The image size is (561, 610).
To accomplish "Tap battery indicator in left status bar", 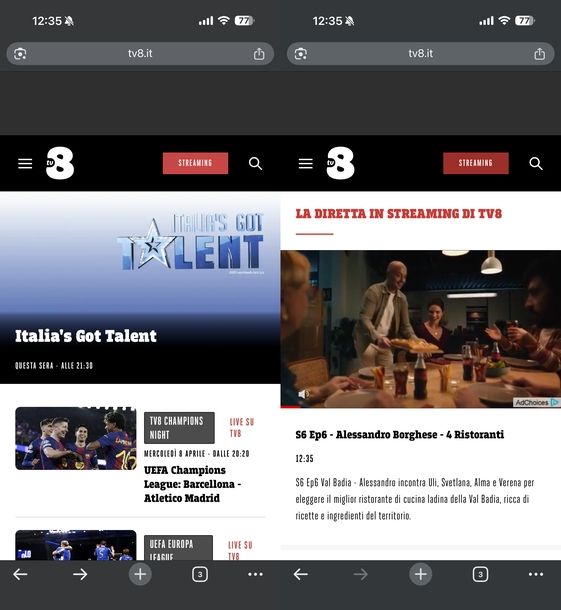I will pyautogui.click(x=244, y=20).
